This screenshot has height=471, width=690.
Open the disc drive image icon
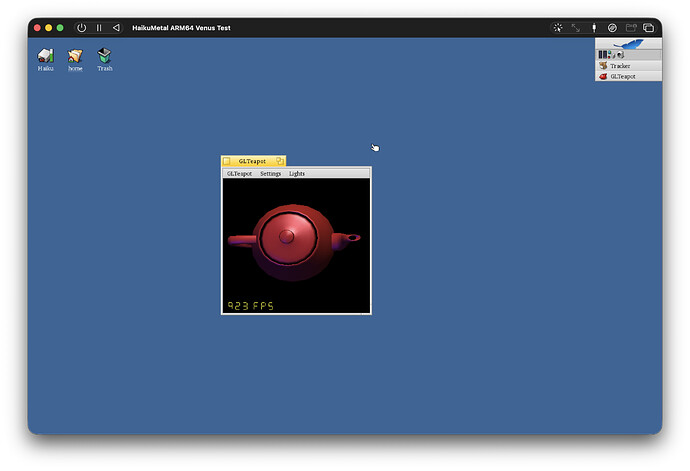pyautogui.click(x=612, y=28)
